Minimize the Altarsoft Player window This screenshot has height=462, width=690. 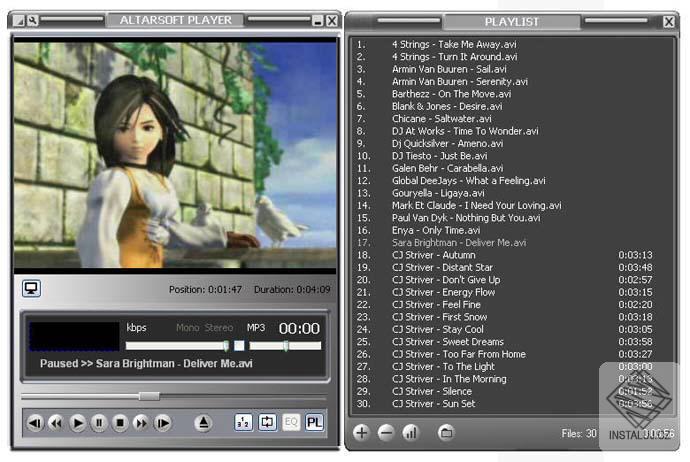[x=318, y=21]
